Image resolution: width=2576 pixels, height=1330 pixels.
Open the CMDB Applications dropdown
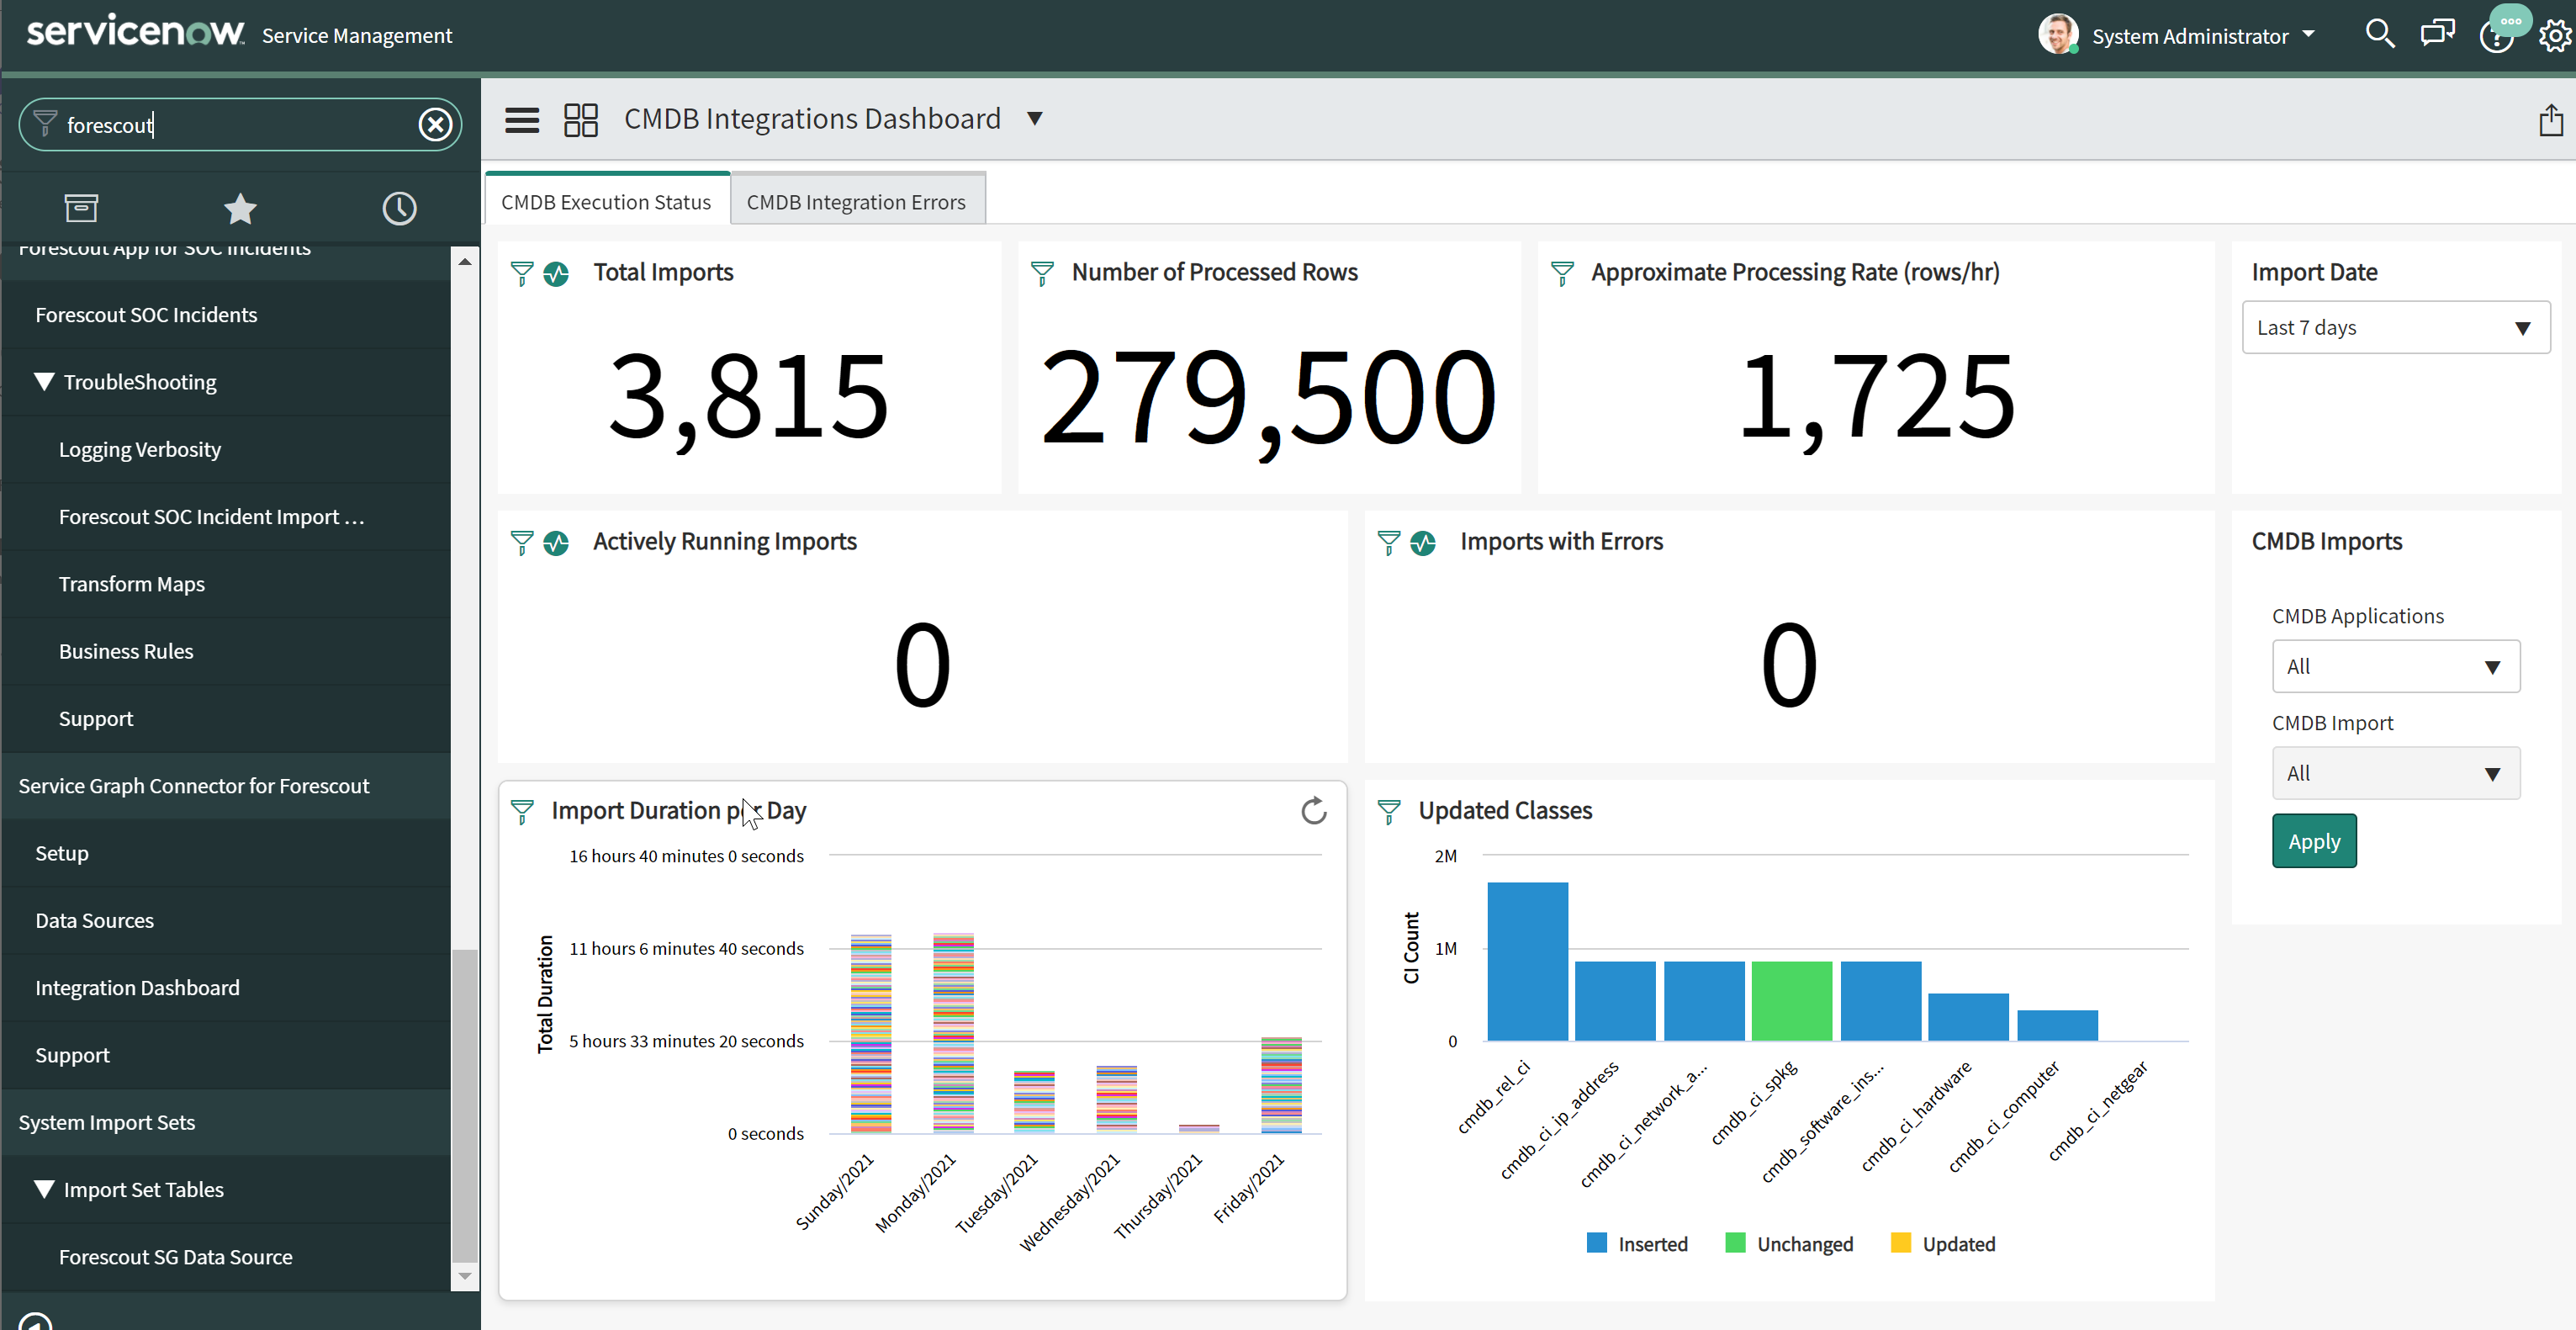pyautogui.click(x=2395, y=667)
